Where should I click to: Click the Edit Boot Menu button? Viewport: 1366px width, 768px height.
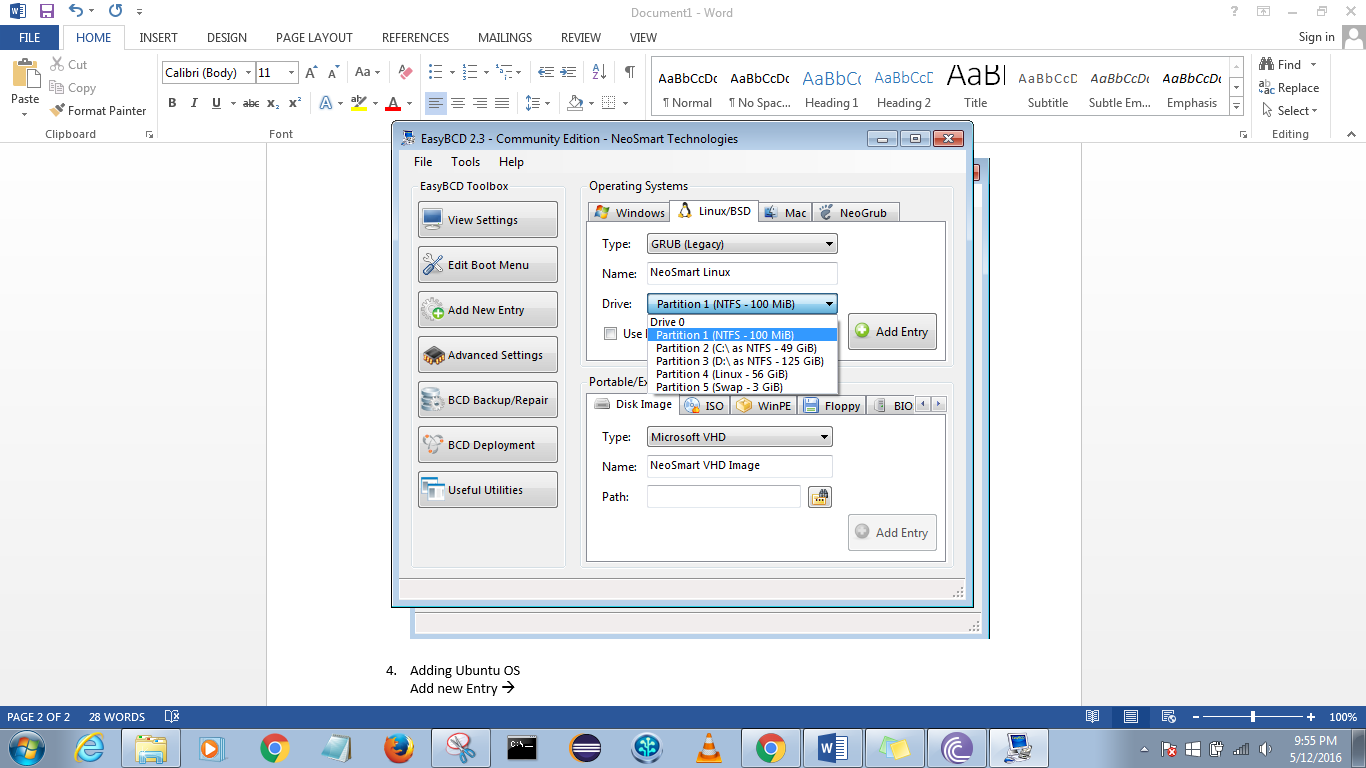[x=488, y=265]
